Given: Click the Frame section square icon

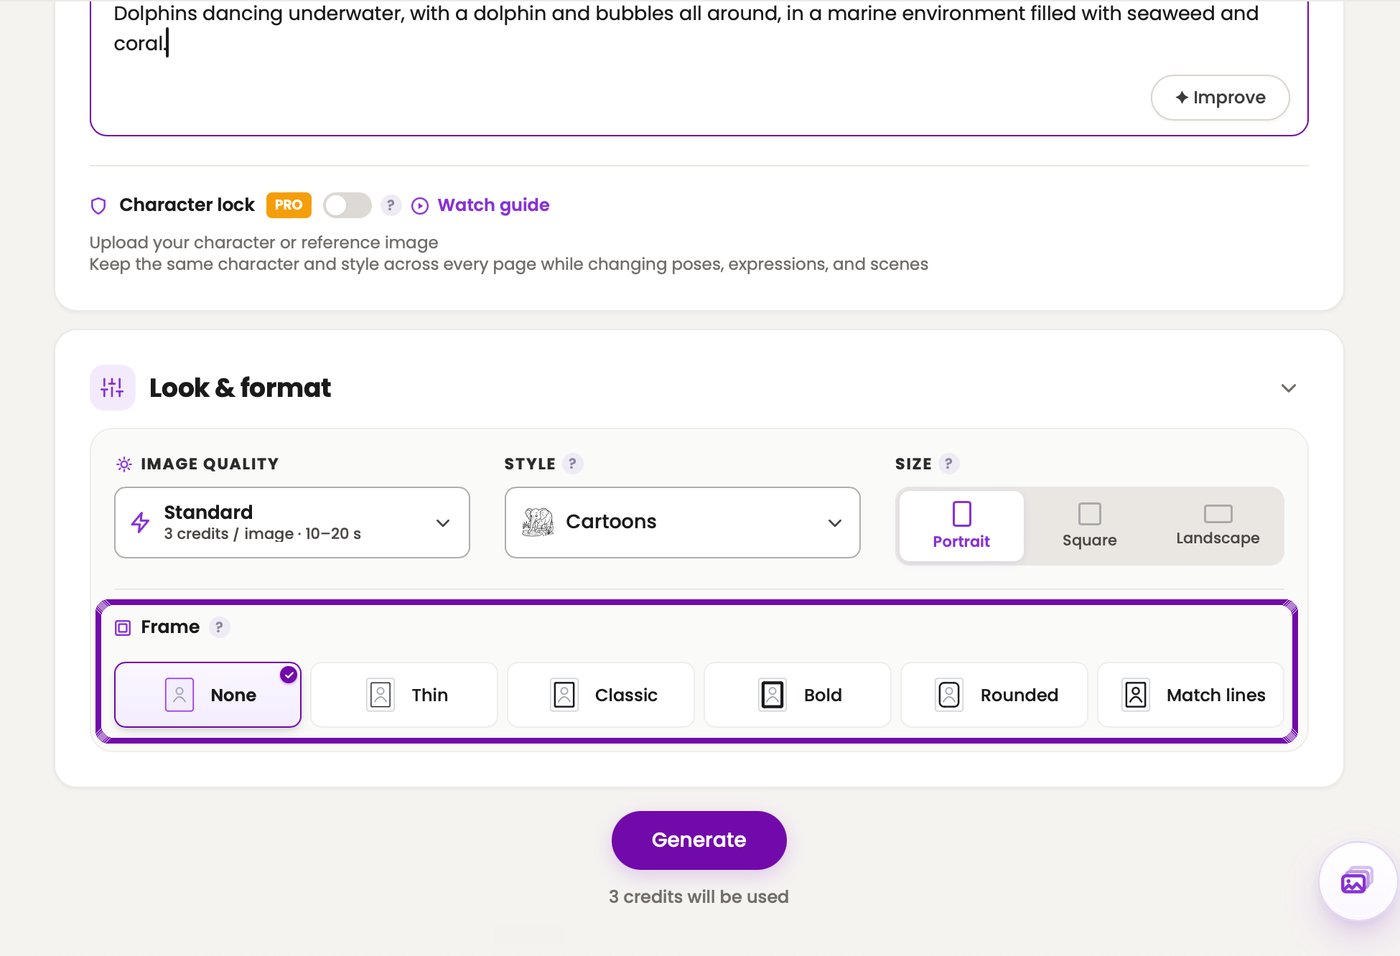Looking at the screenshot, I should coord(123,628).
